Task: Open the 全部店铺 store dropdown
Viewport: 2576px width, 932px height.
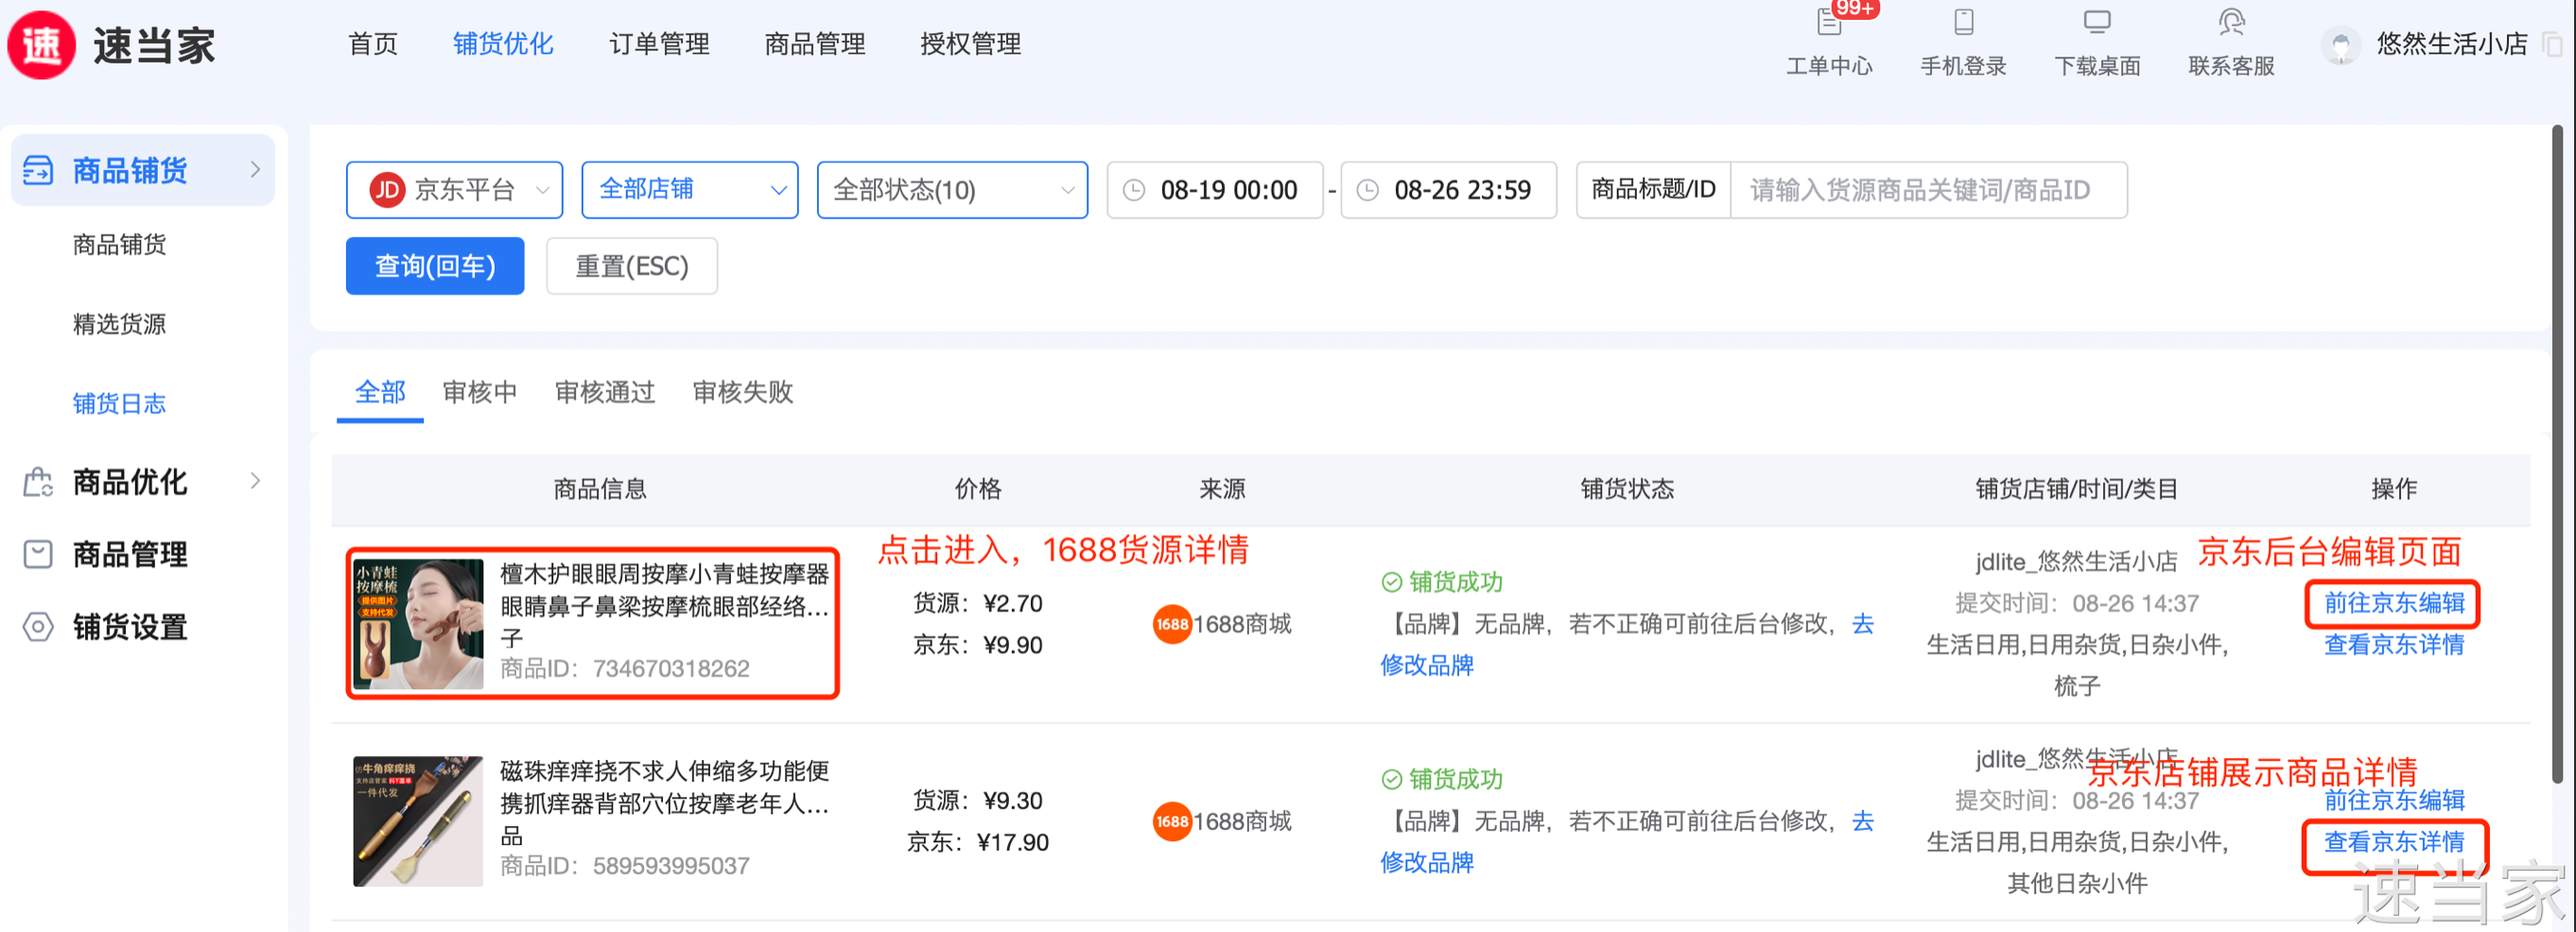Action: (689, 190)
